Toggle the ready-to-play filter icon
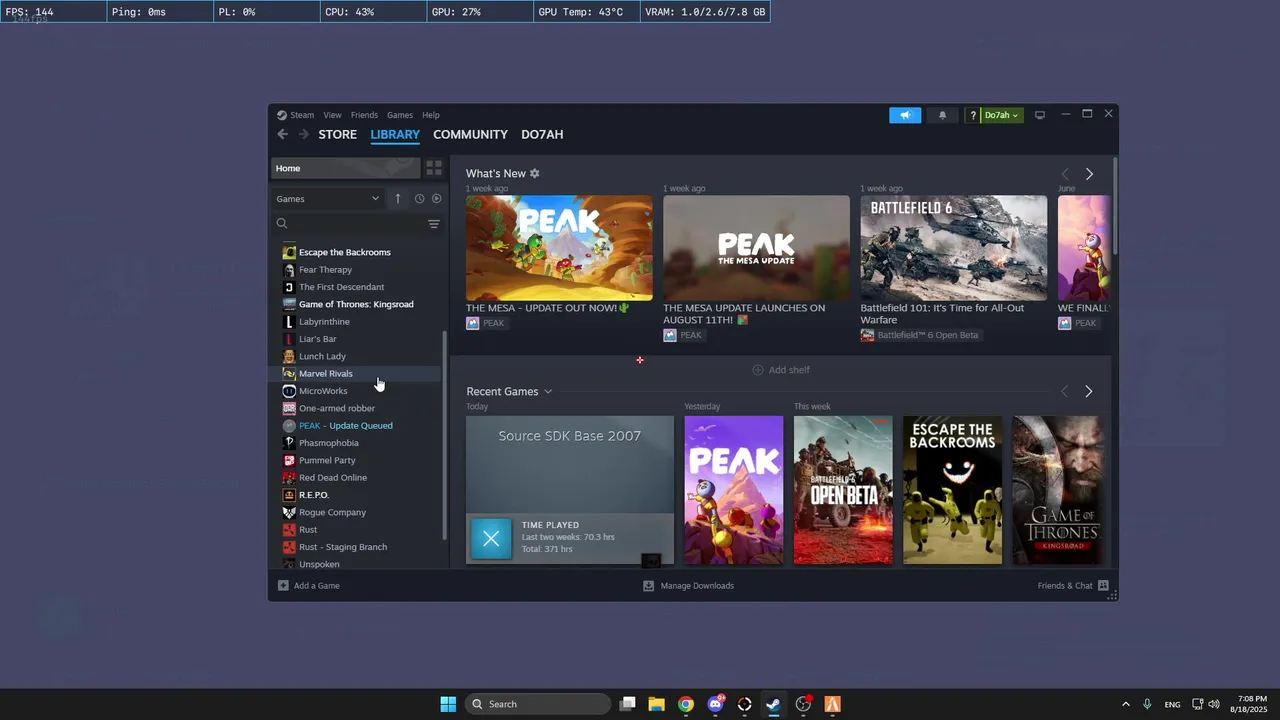This screenshot has width=1280, height=720. (436, 199)
